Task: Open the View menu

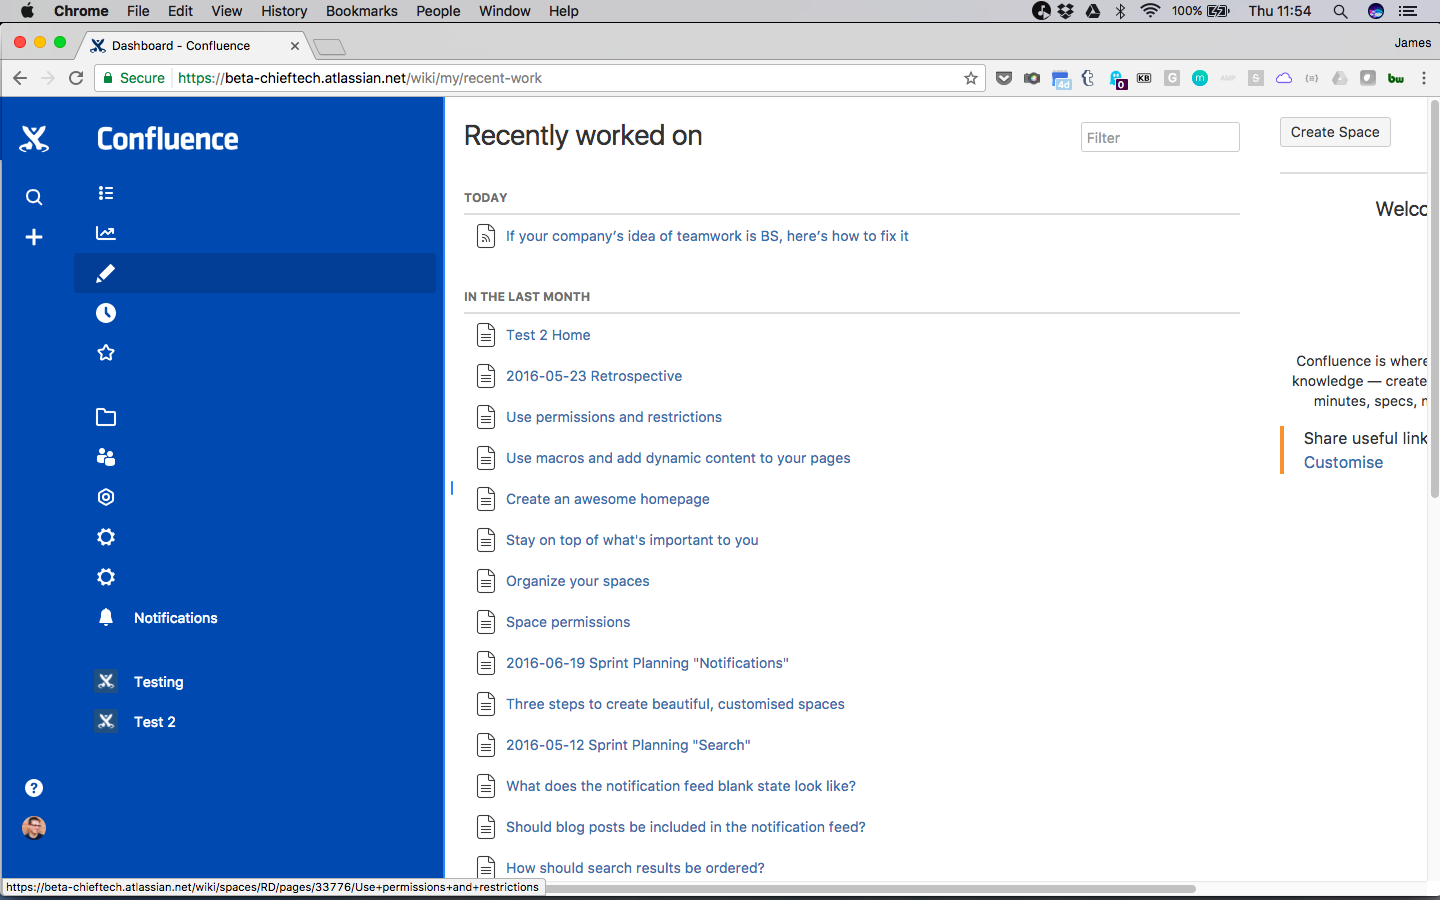Action: click(x=227, y=11)
